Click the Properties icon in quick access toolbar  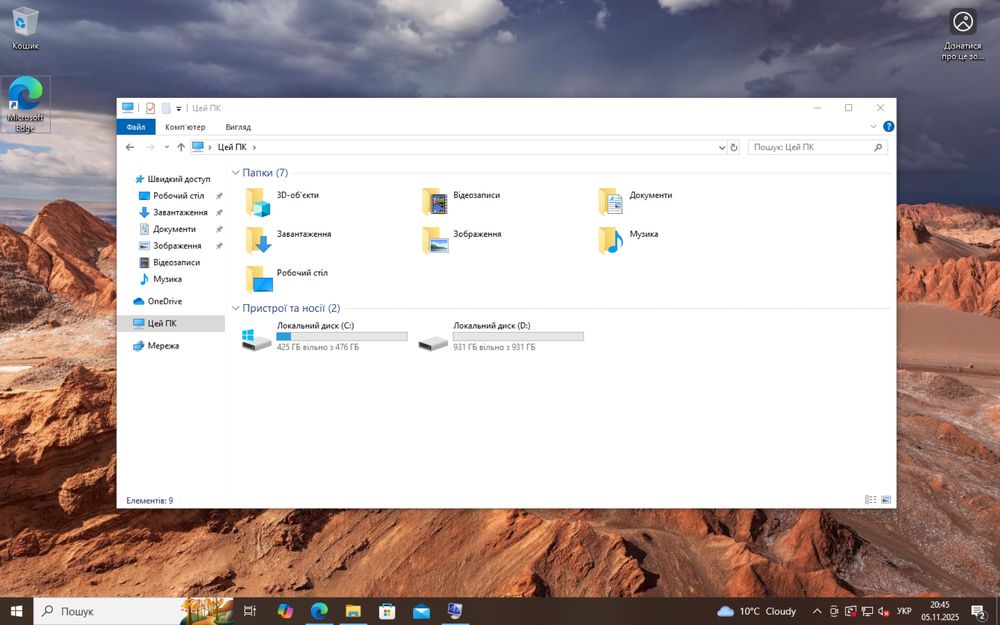(x=151, y=108)
